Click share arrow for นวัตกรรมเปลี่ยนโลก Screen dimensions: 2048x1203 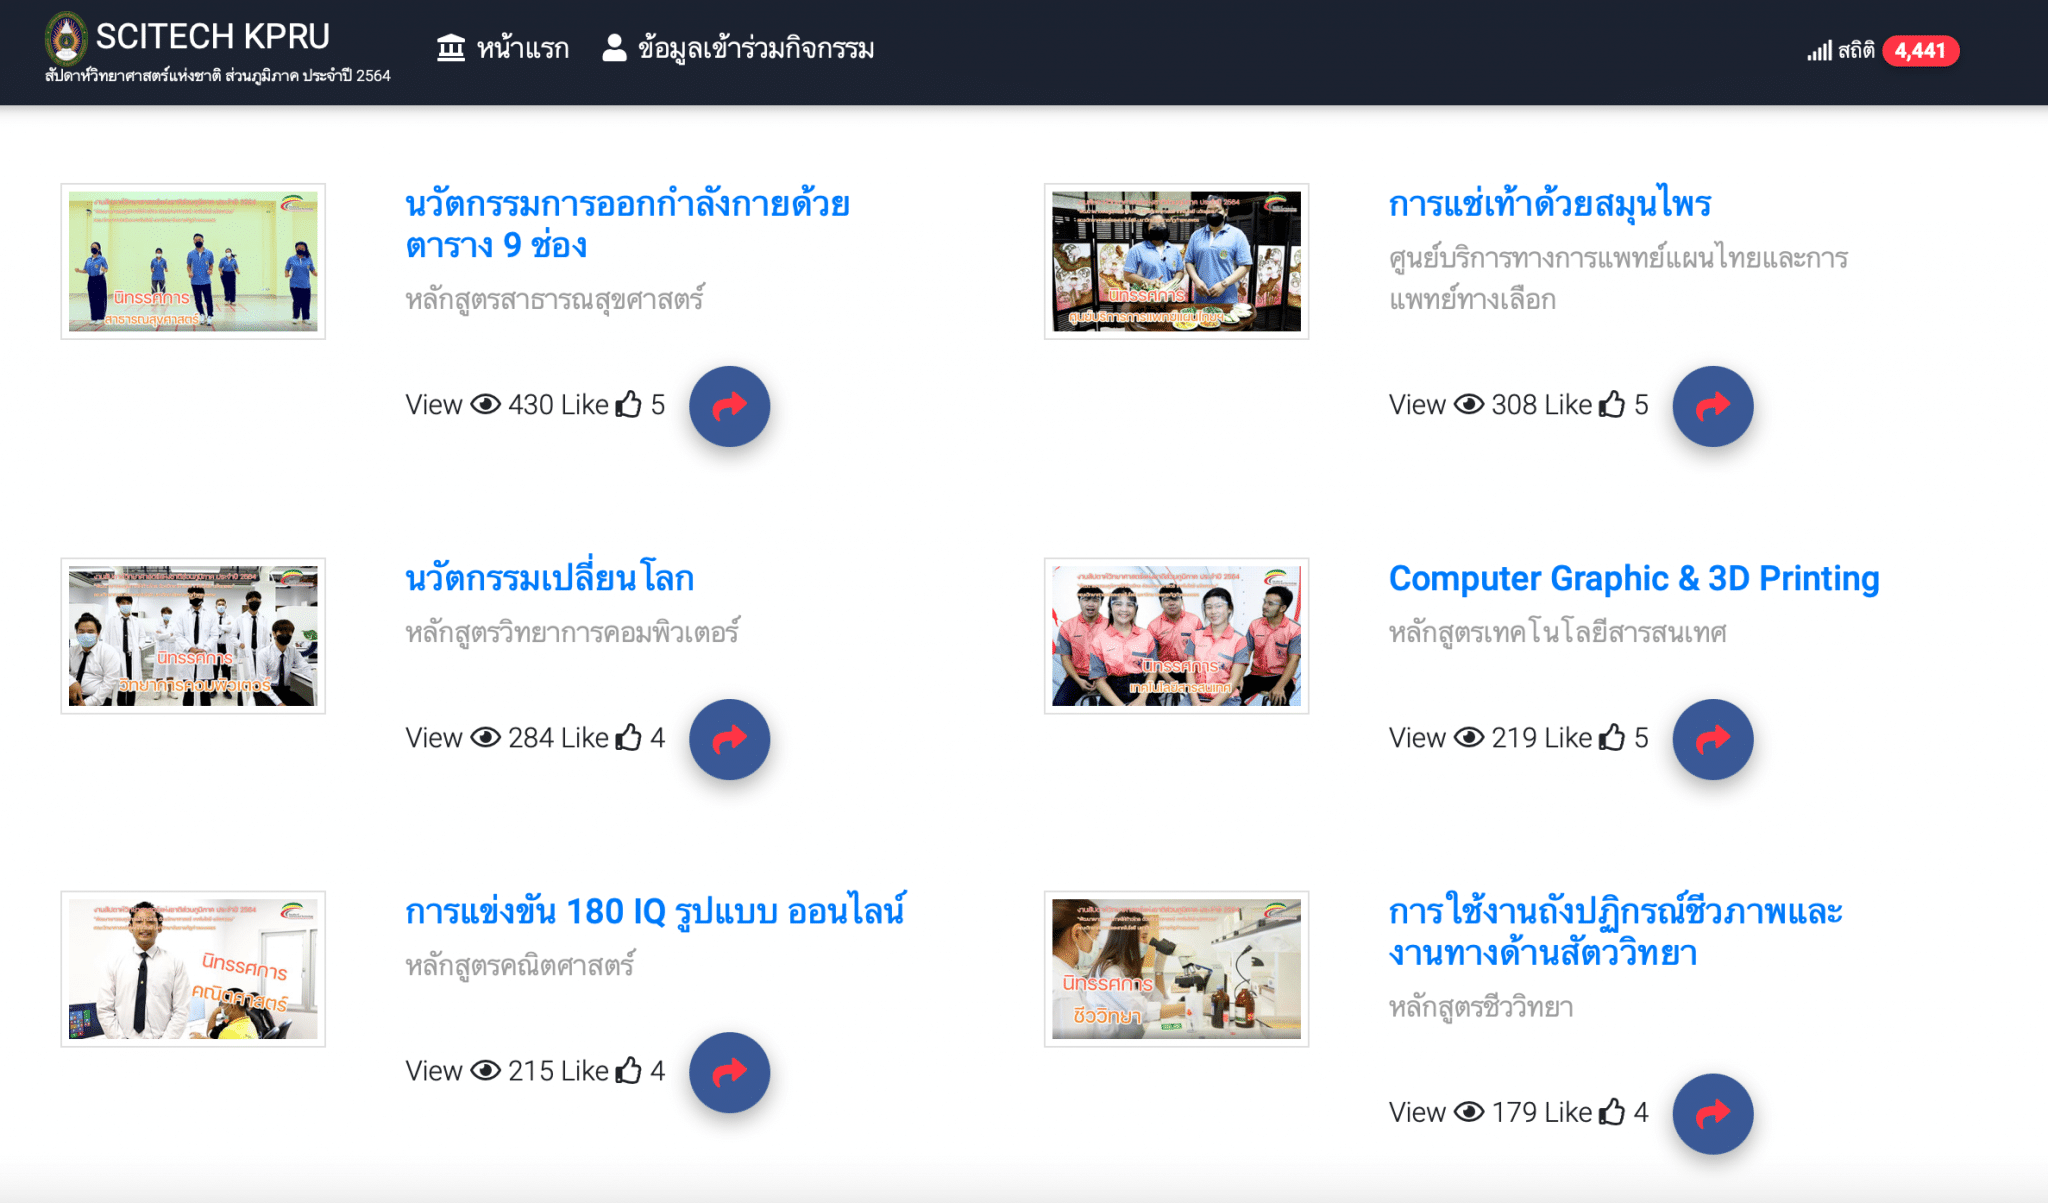point(729,739)
